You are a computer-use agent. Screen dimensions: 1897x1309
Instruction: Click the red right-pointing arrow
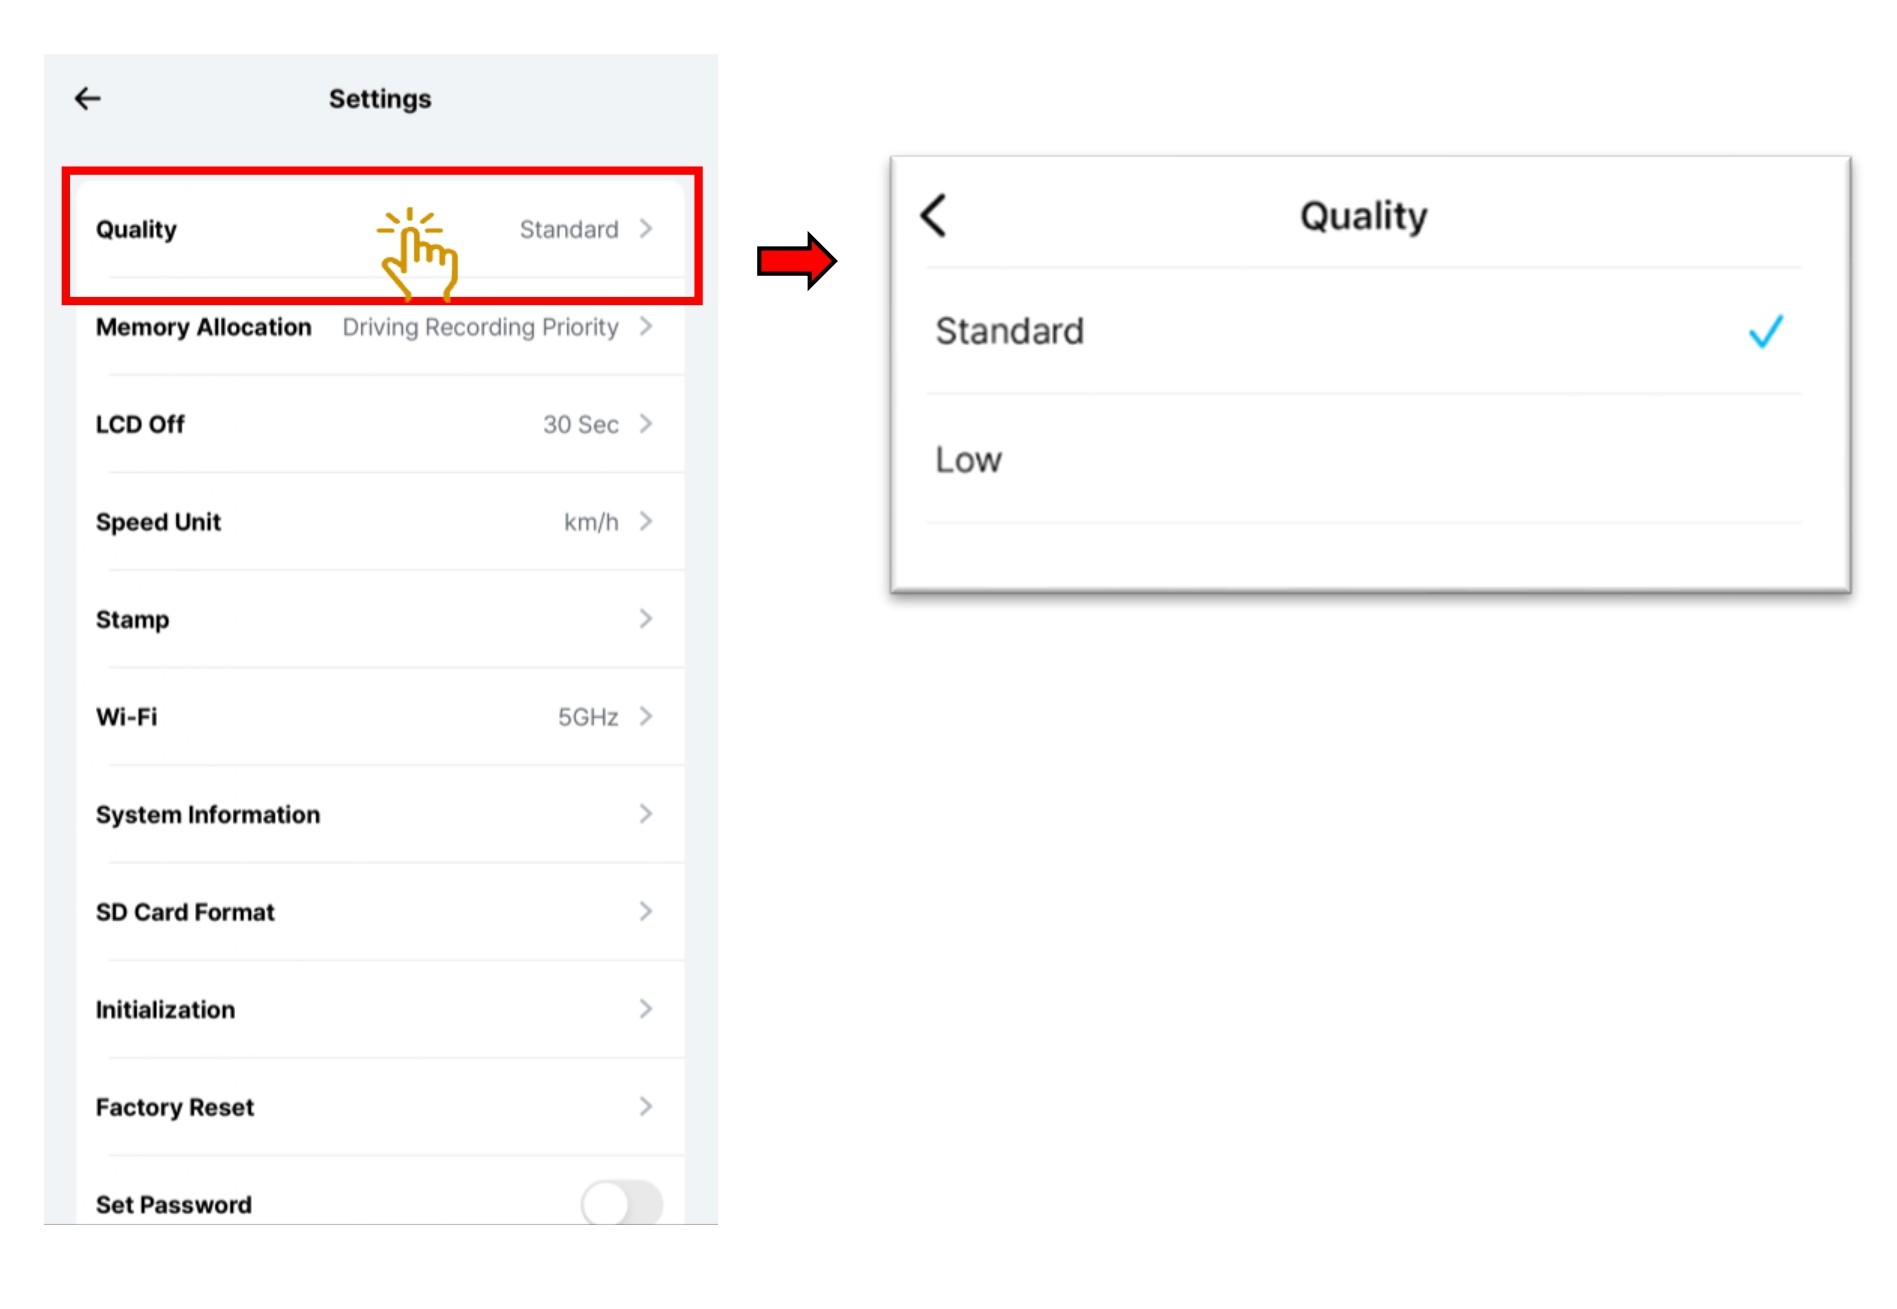pos(796,261)
